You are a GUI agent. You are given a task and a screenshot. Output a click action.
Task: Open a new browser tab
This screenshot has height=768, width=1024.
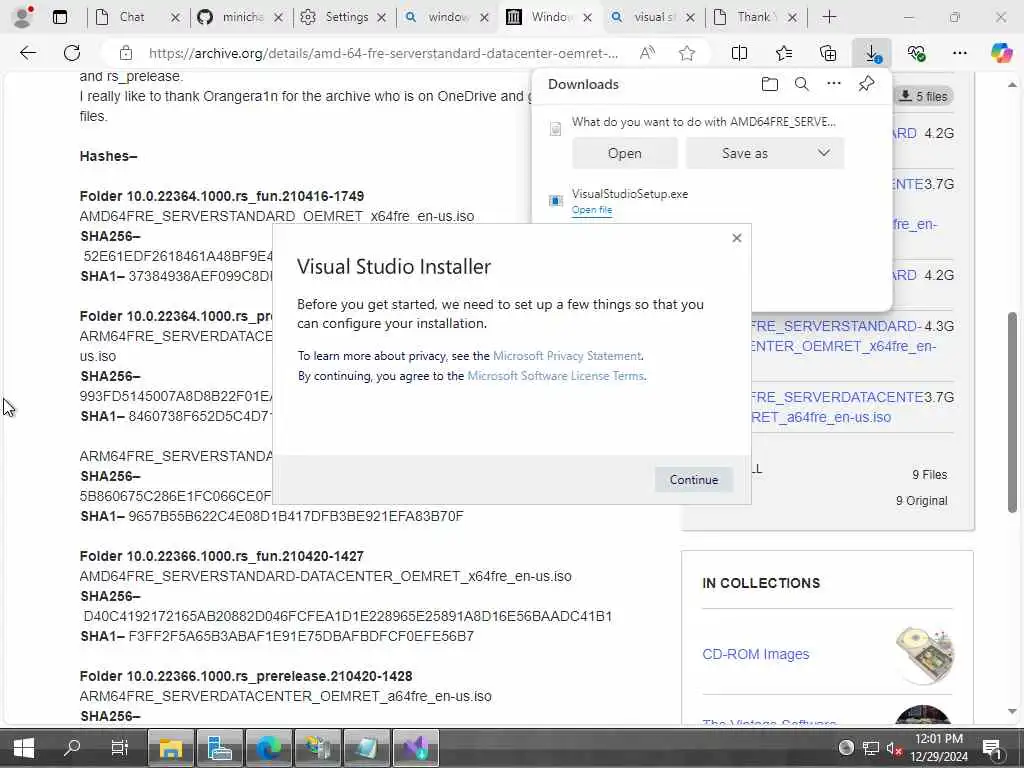829,17
